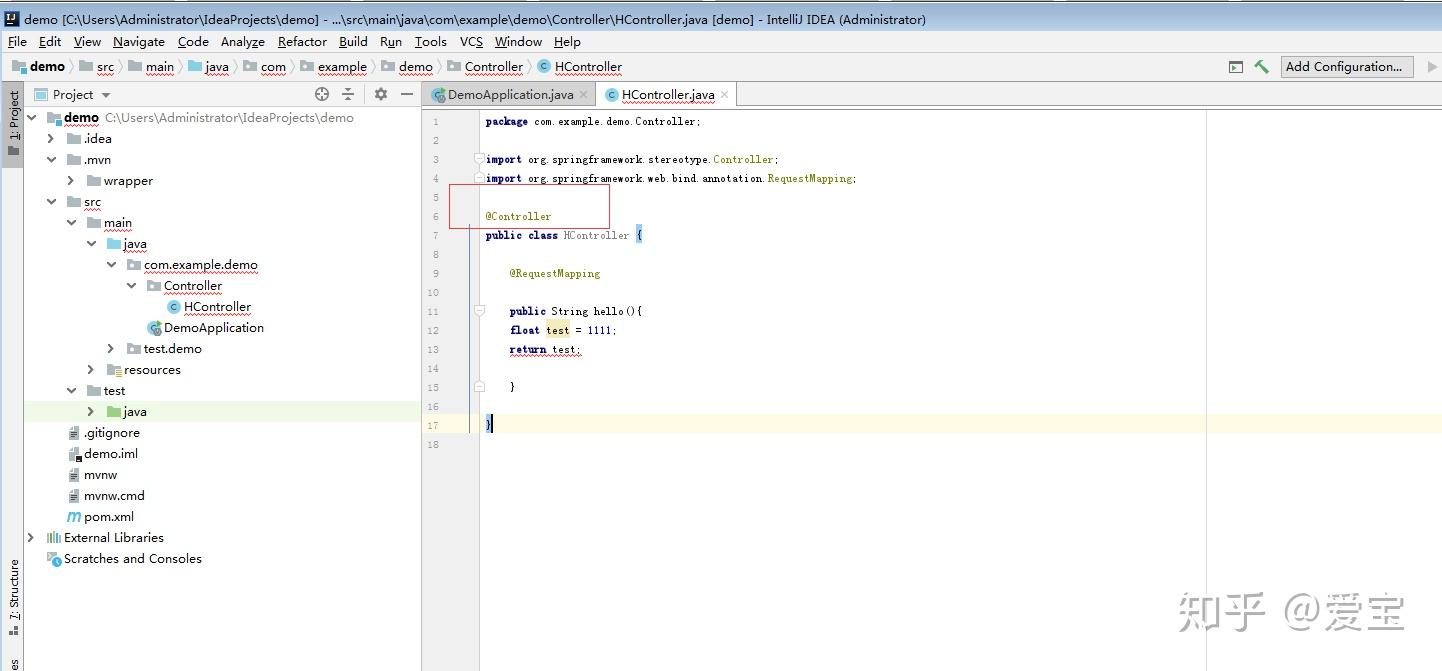Click class name HController on line 7

tap(596, 236)
